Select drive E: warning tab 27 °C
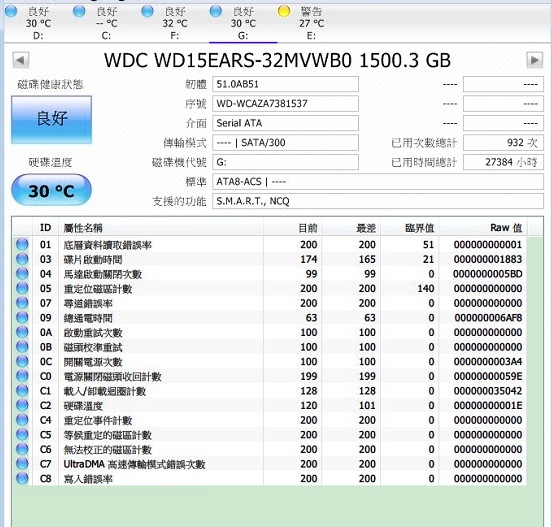Viewport: 552px width, 527px height. 311,23
